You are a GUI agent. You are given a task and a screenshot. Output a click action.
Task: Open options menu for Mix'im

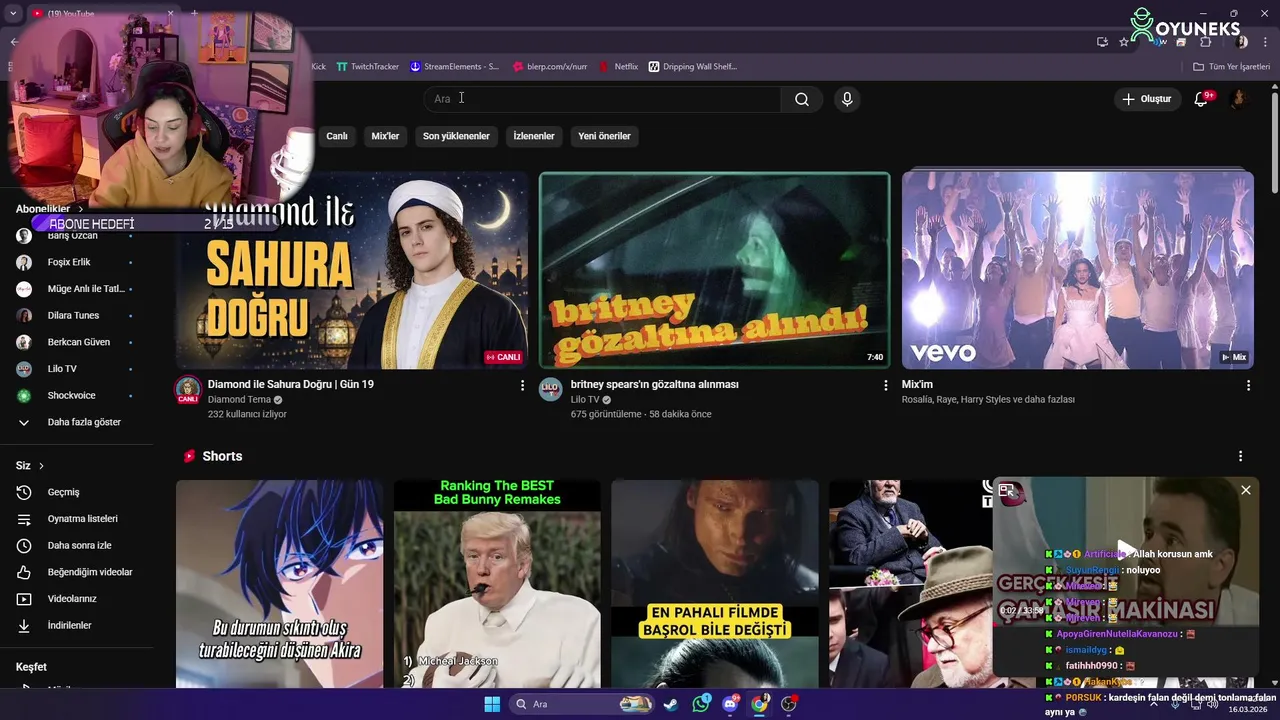pyautogui.click(x=1248, y=385)
